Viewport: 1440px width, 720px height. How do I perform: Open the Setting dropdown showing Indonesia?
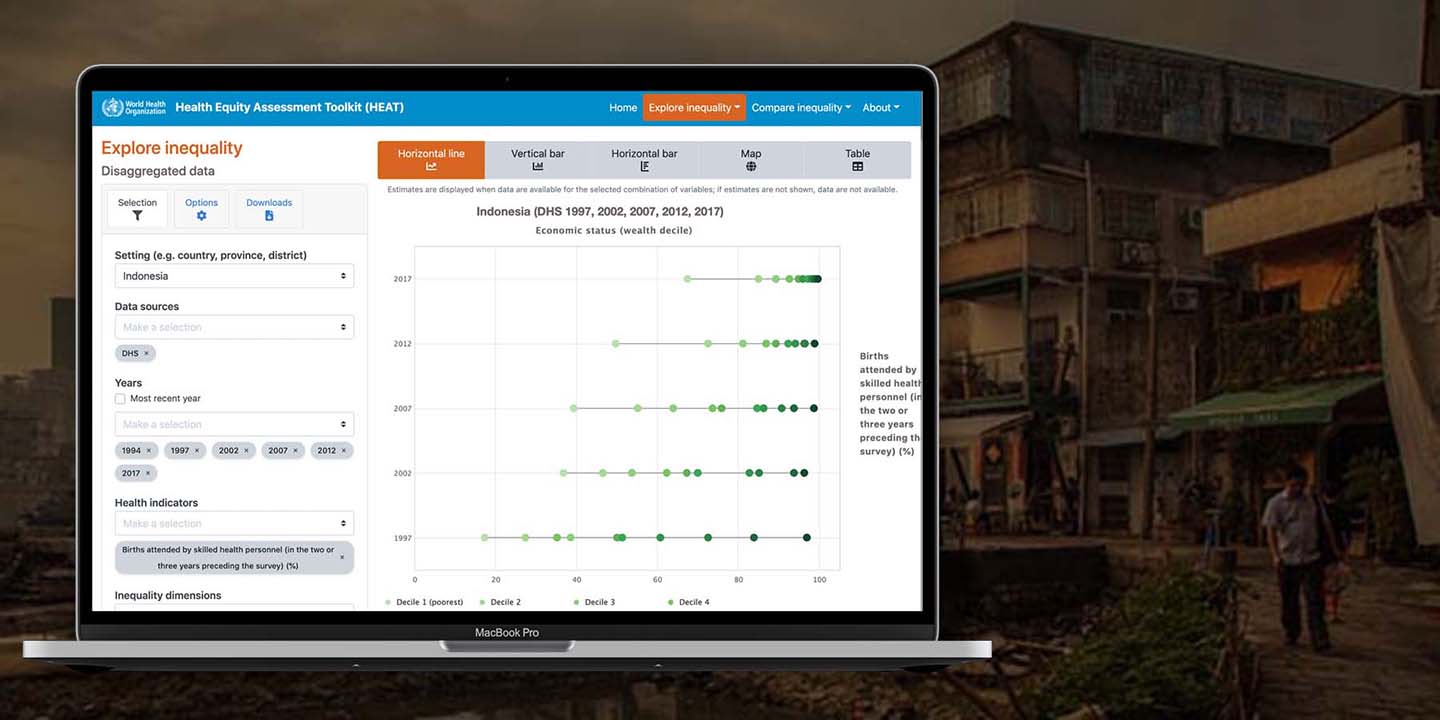234,276
